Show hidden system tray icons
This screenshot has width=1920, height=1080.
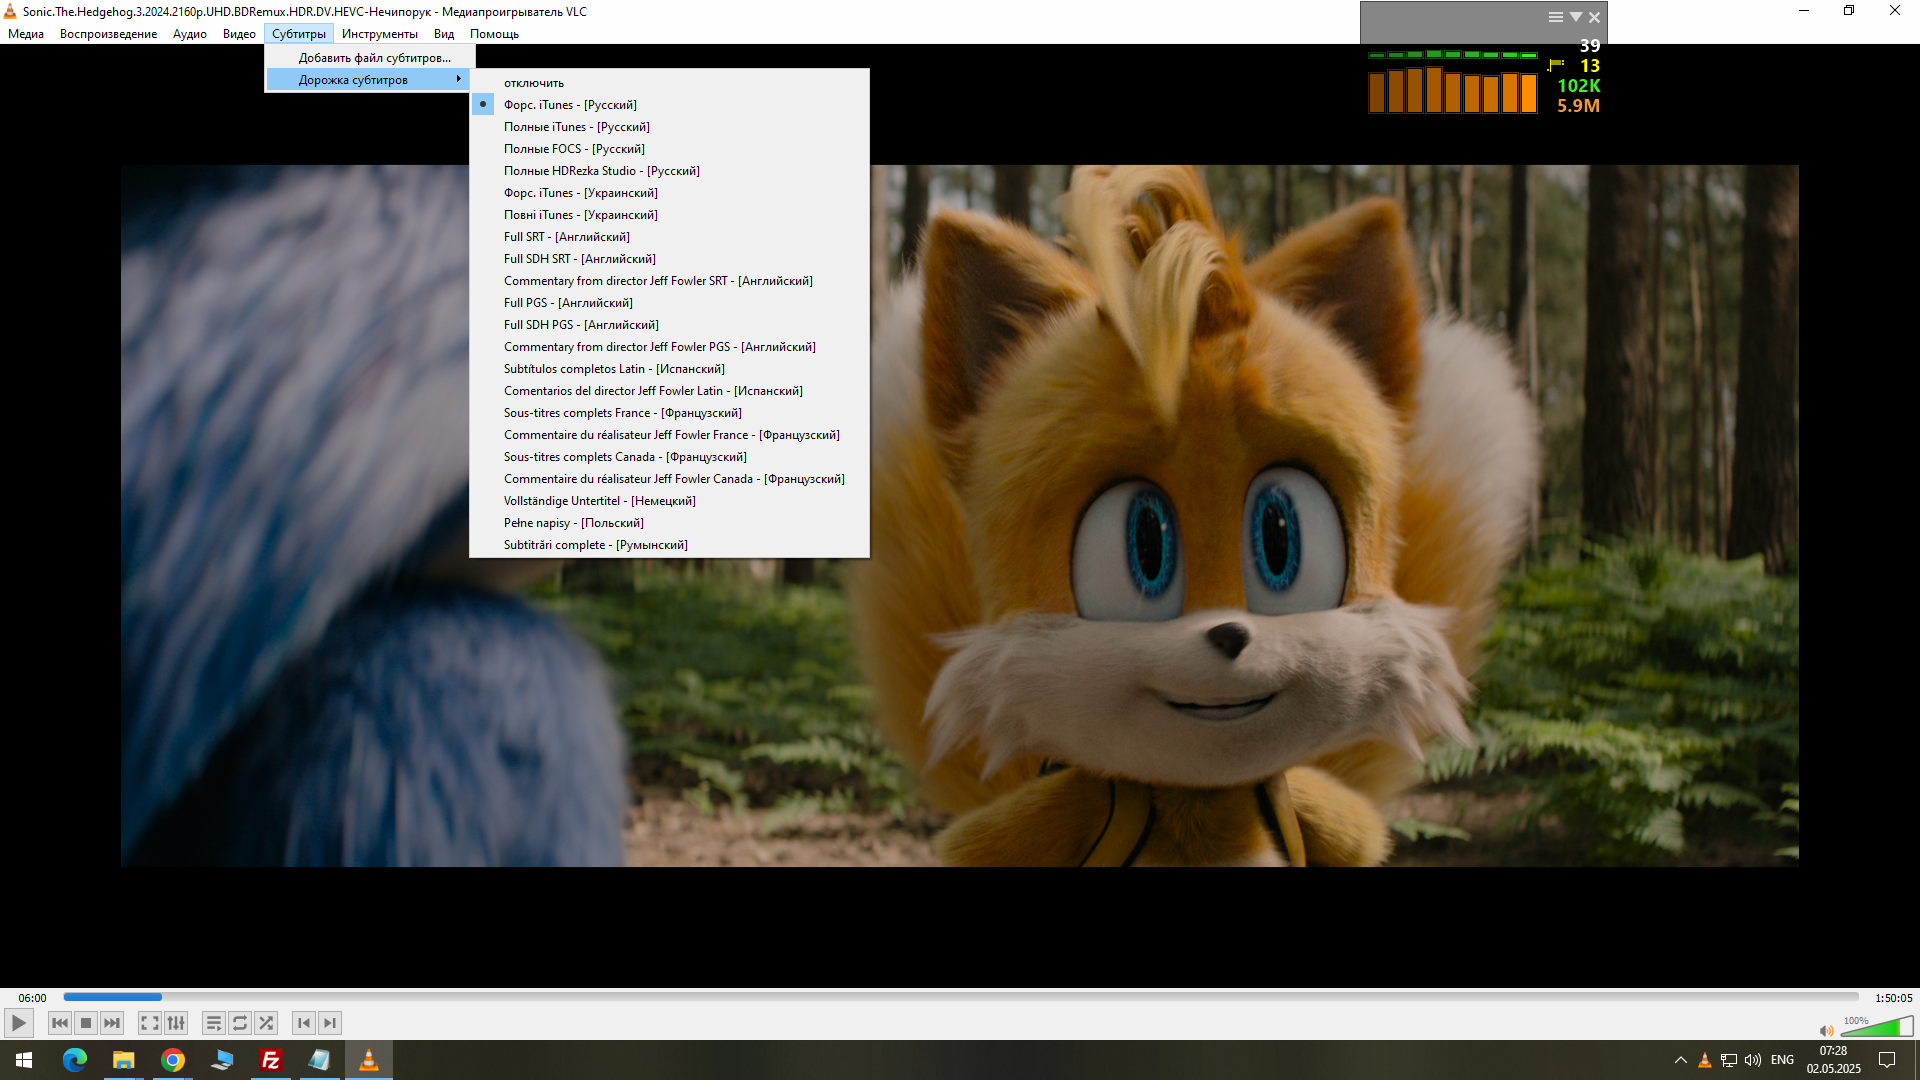click(1681, 1060)
